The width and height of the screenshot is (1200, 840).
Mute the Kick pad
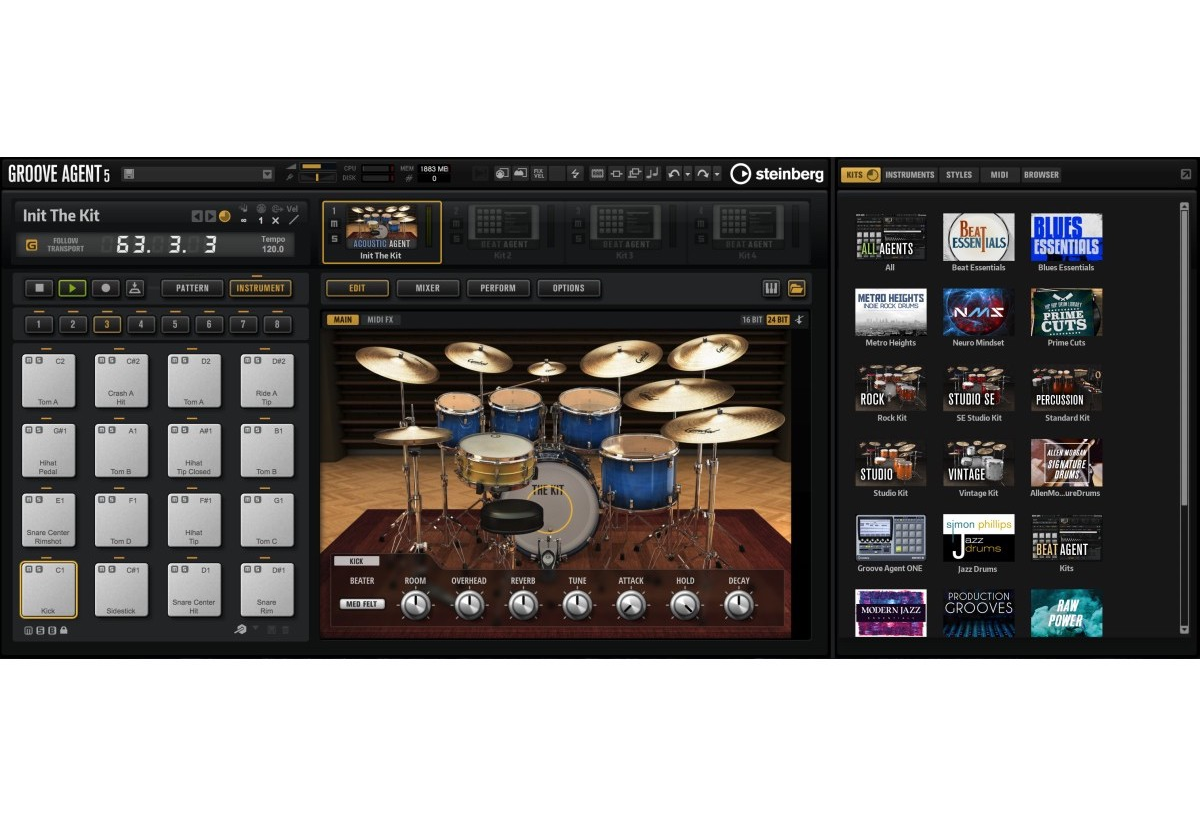click(x=28, y=570)
